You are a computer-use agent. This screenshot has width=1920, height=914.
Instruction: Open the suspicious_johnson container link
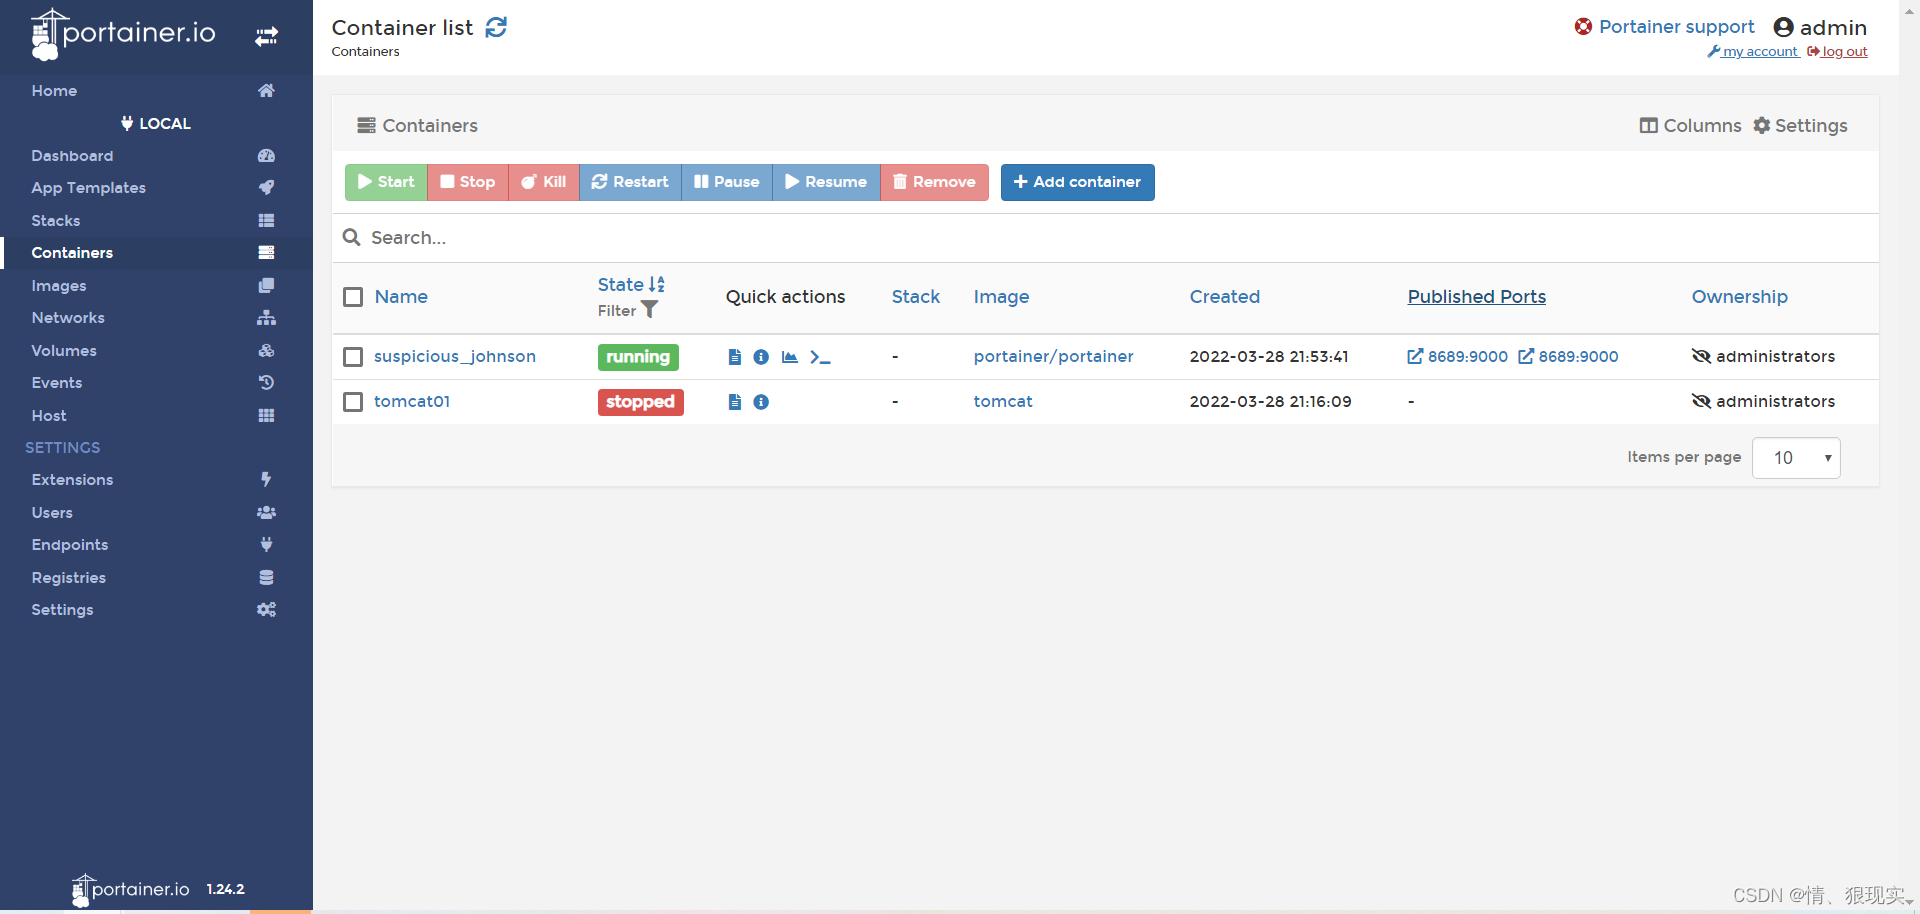pyautogui.click(x=455, y=356)
